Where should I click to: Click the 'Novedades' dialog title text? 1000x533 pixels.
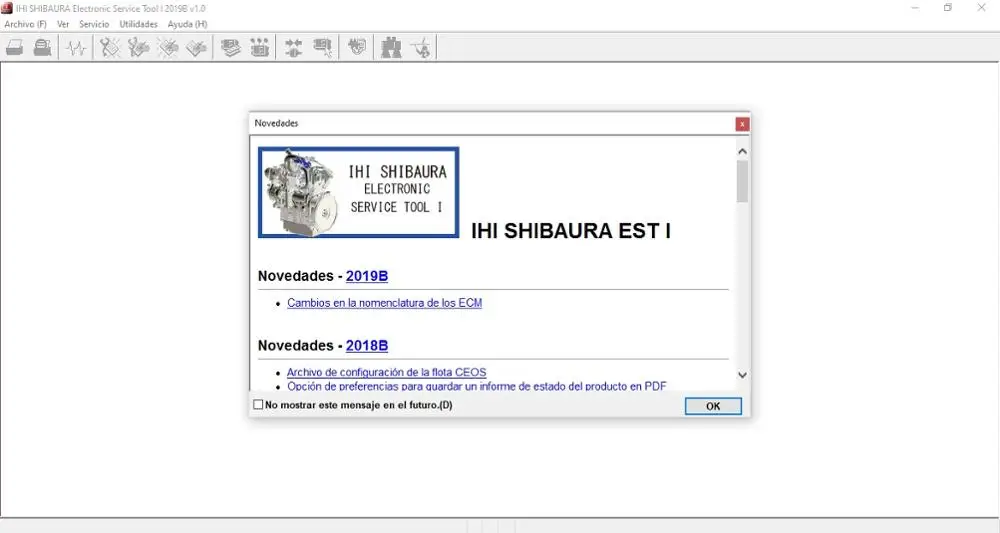(276, 123)
